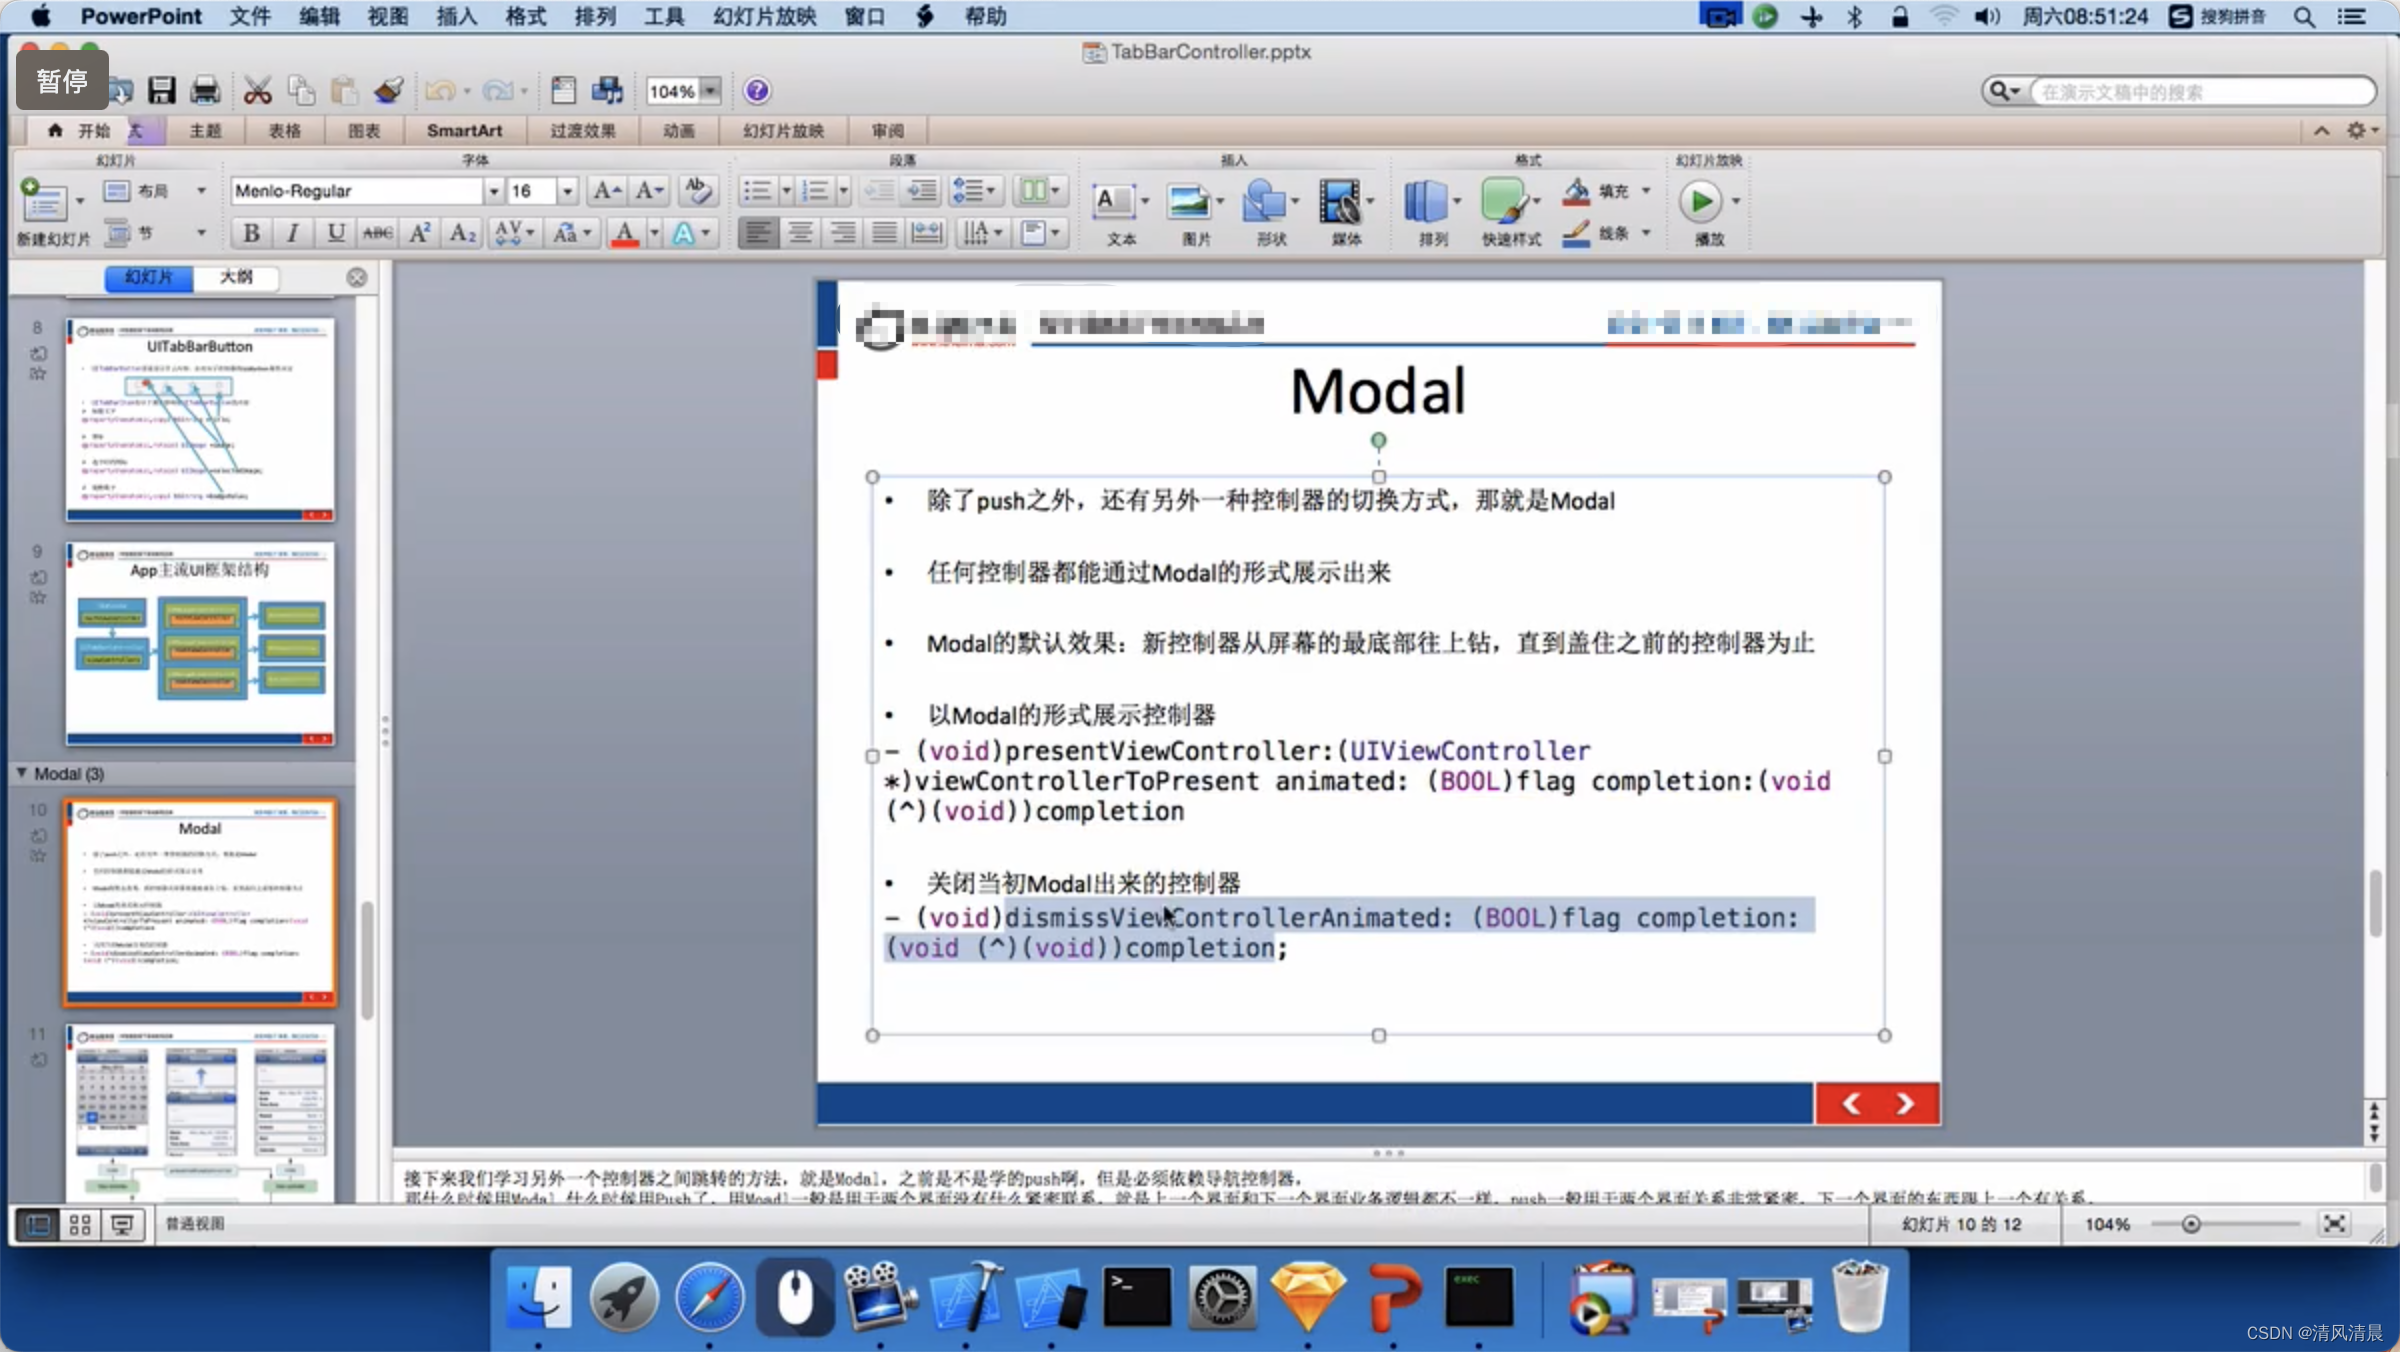Click the Clear Formatting eraser icon

[x=697, y=190]
